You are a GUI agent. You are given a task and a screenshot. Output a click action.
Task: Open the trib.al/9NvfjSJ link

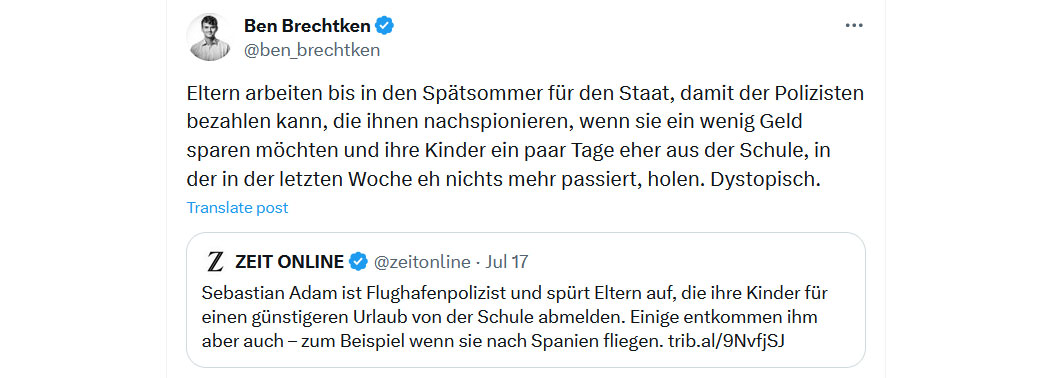point(726,341)
